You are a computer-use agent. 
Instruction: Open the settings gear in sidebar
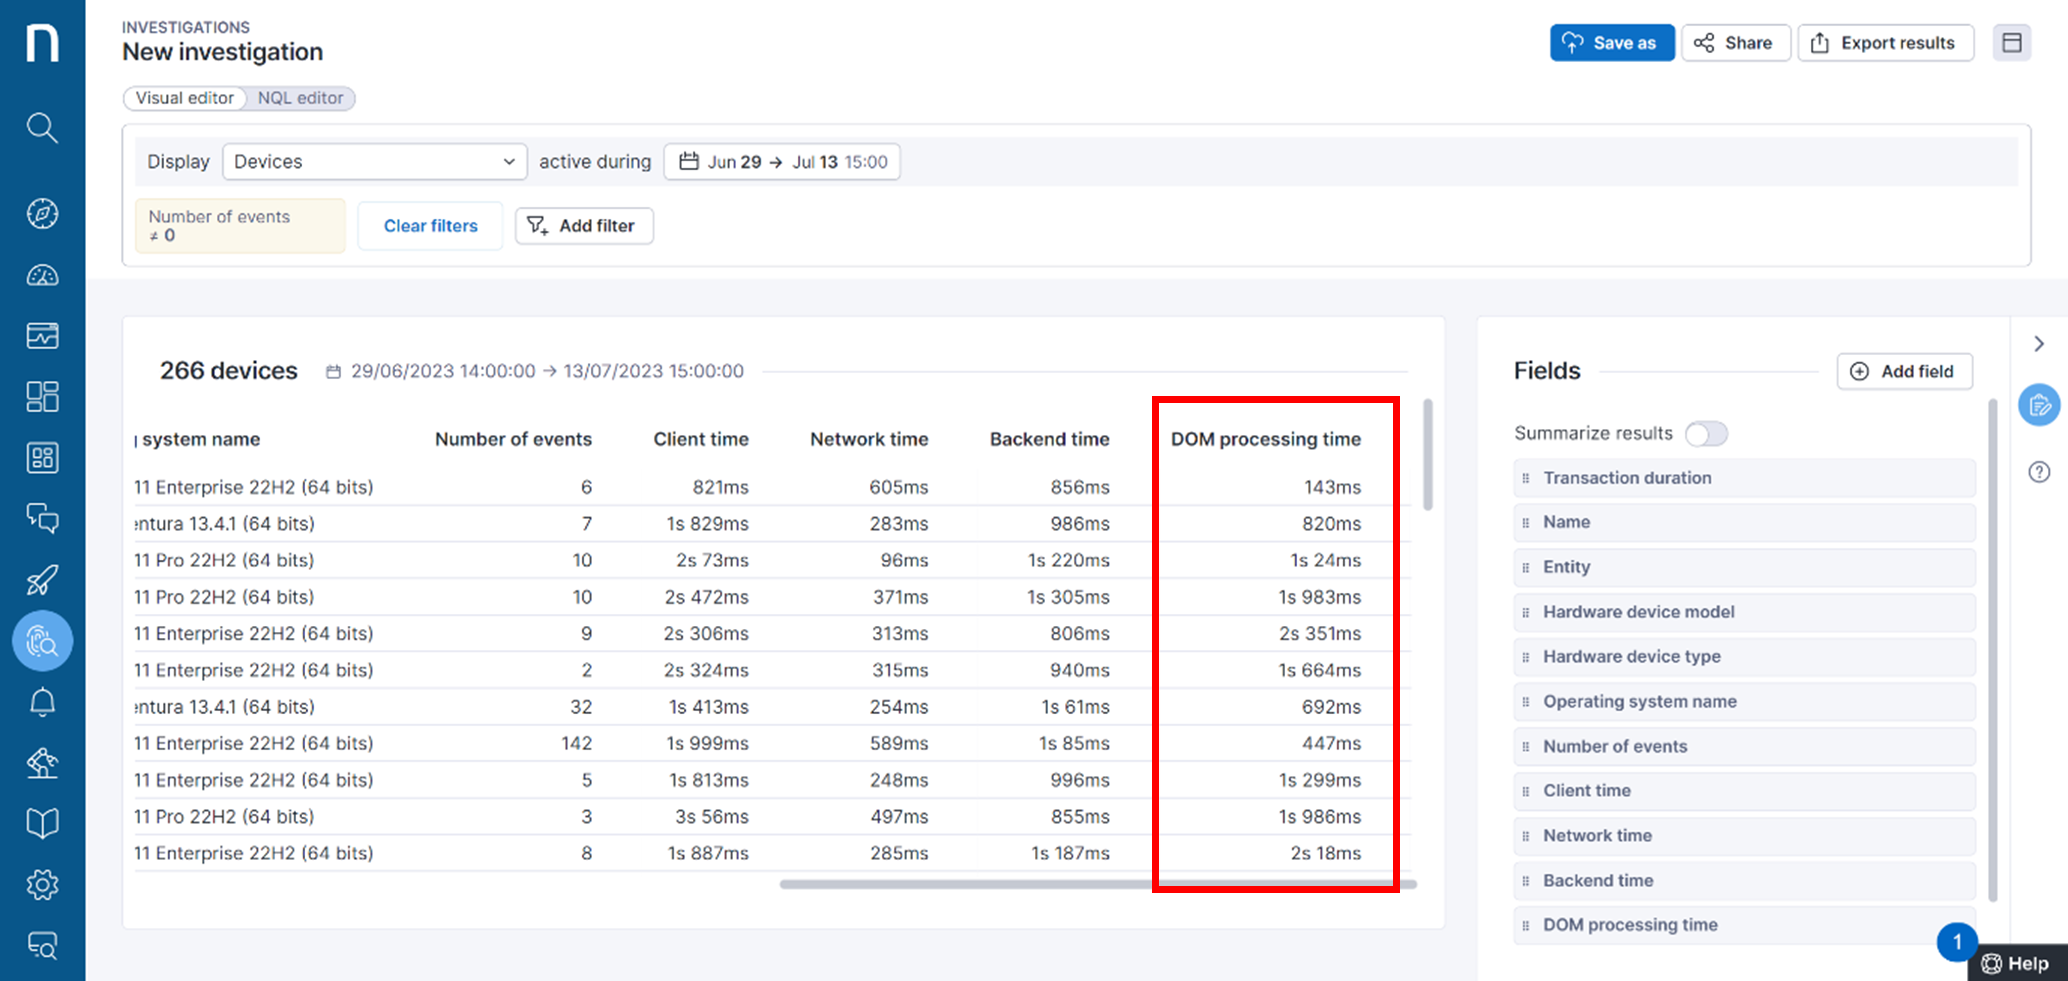tap(41, 884)
